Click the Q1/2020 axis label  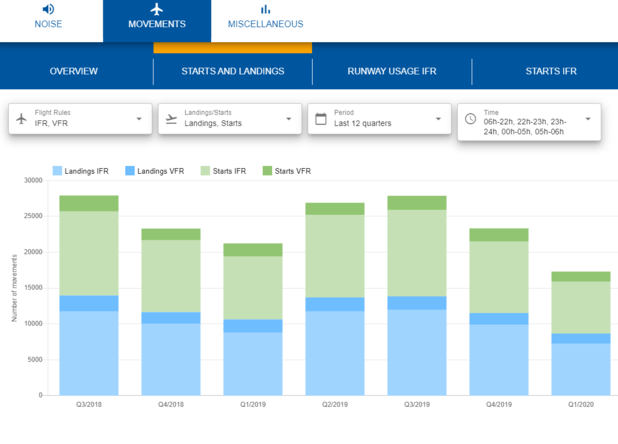pyautogui.click(x=581, y=405)
